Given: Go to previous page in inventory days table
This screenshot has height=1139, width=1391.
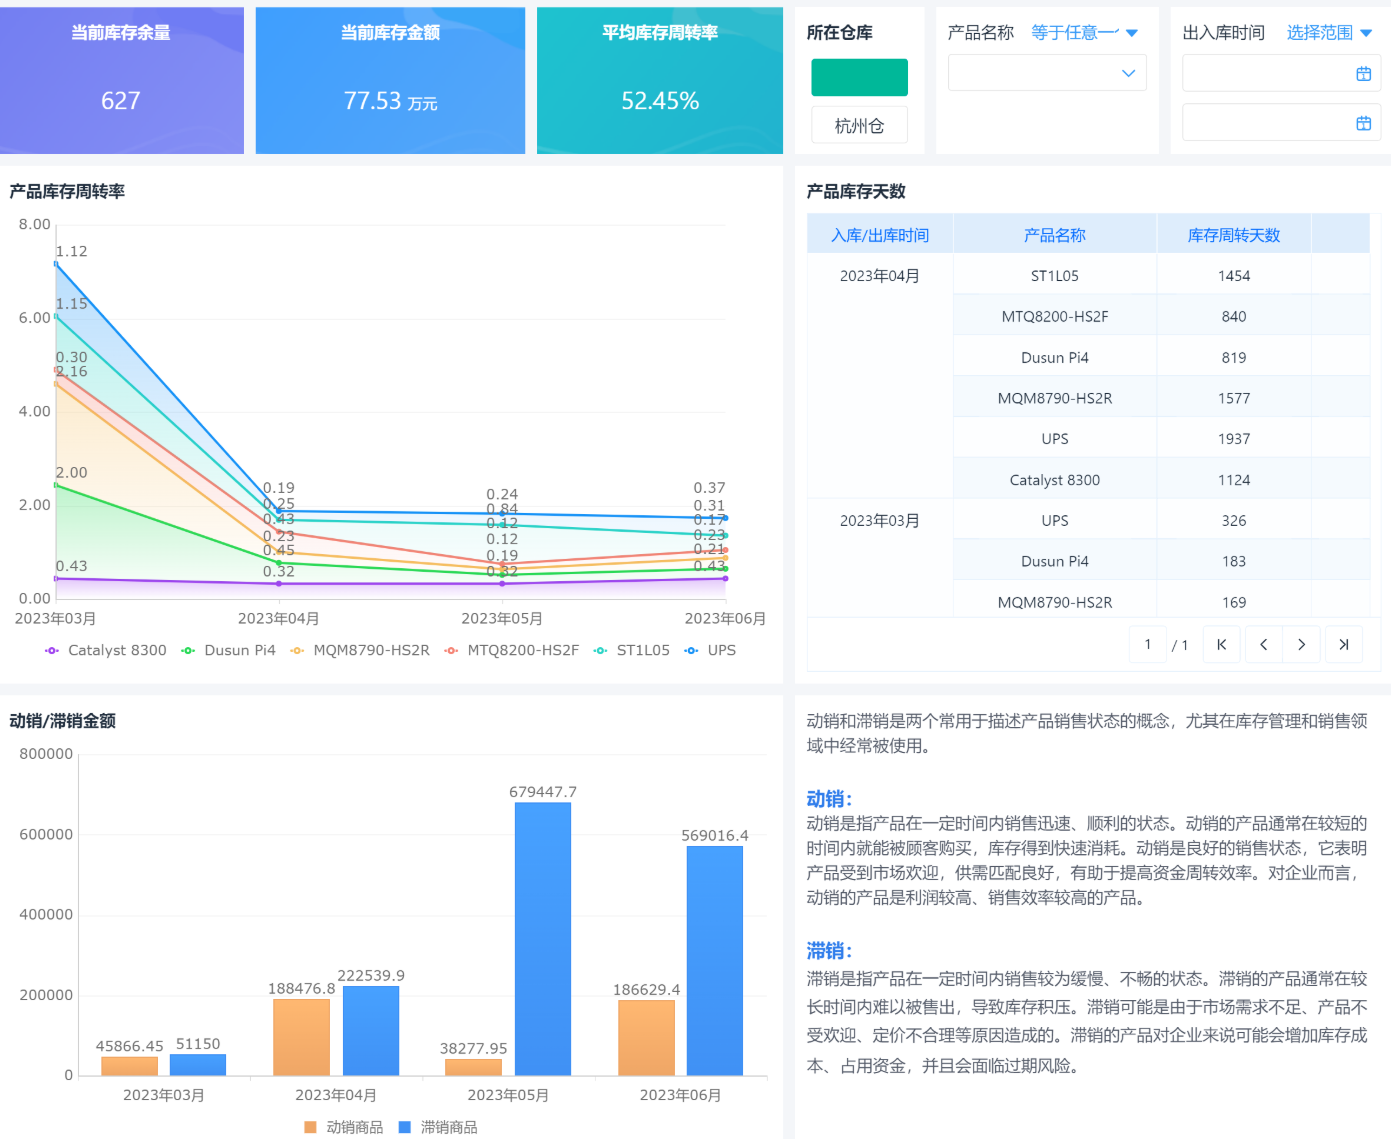Looking at the screenshot, I should pyautogui.click(x=1262, y=644).
